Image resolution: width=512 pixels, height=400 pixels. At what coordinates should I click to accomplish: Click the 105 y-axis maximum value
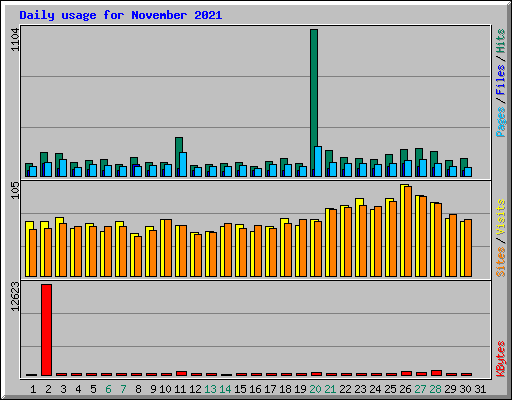[x=15, y=190]
